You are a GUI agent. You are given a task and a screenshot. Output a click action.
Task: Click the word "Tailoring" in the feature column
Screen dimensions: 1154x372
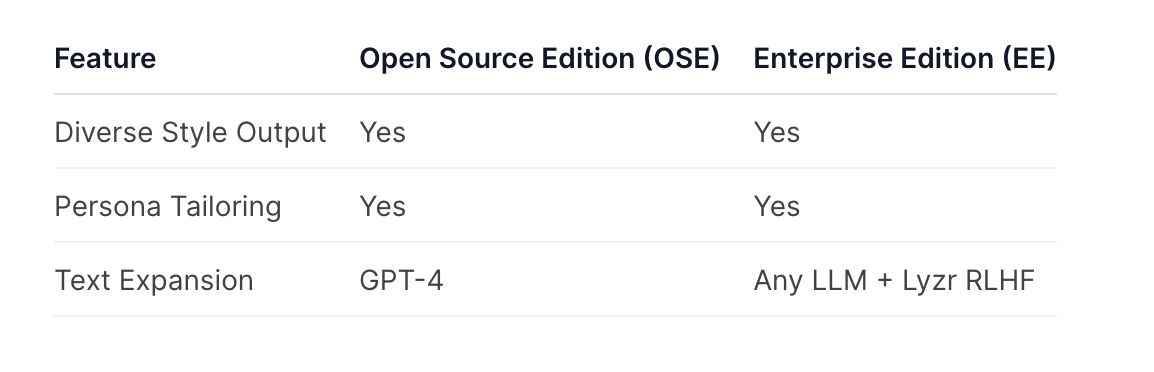pyautogui.click(x=225, y=207)
